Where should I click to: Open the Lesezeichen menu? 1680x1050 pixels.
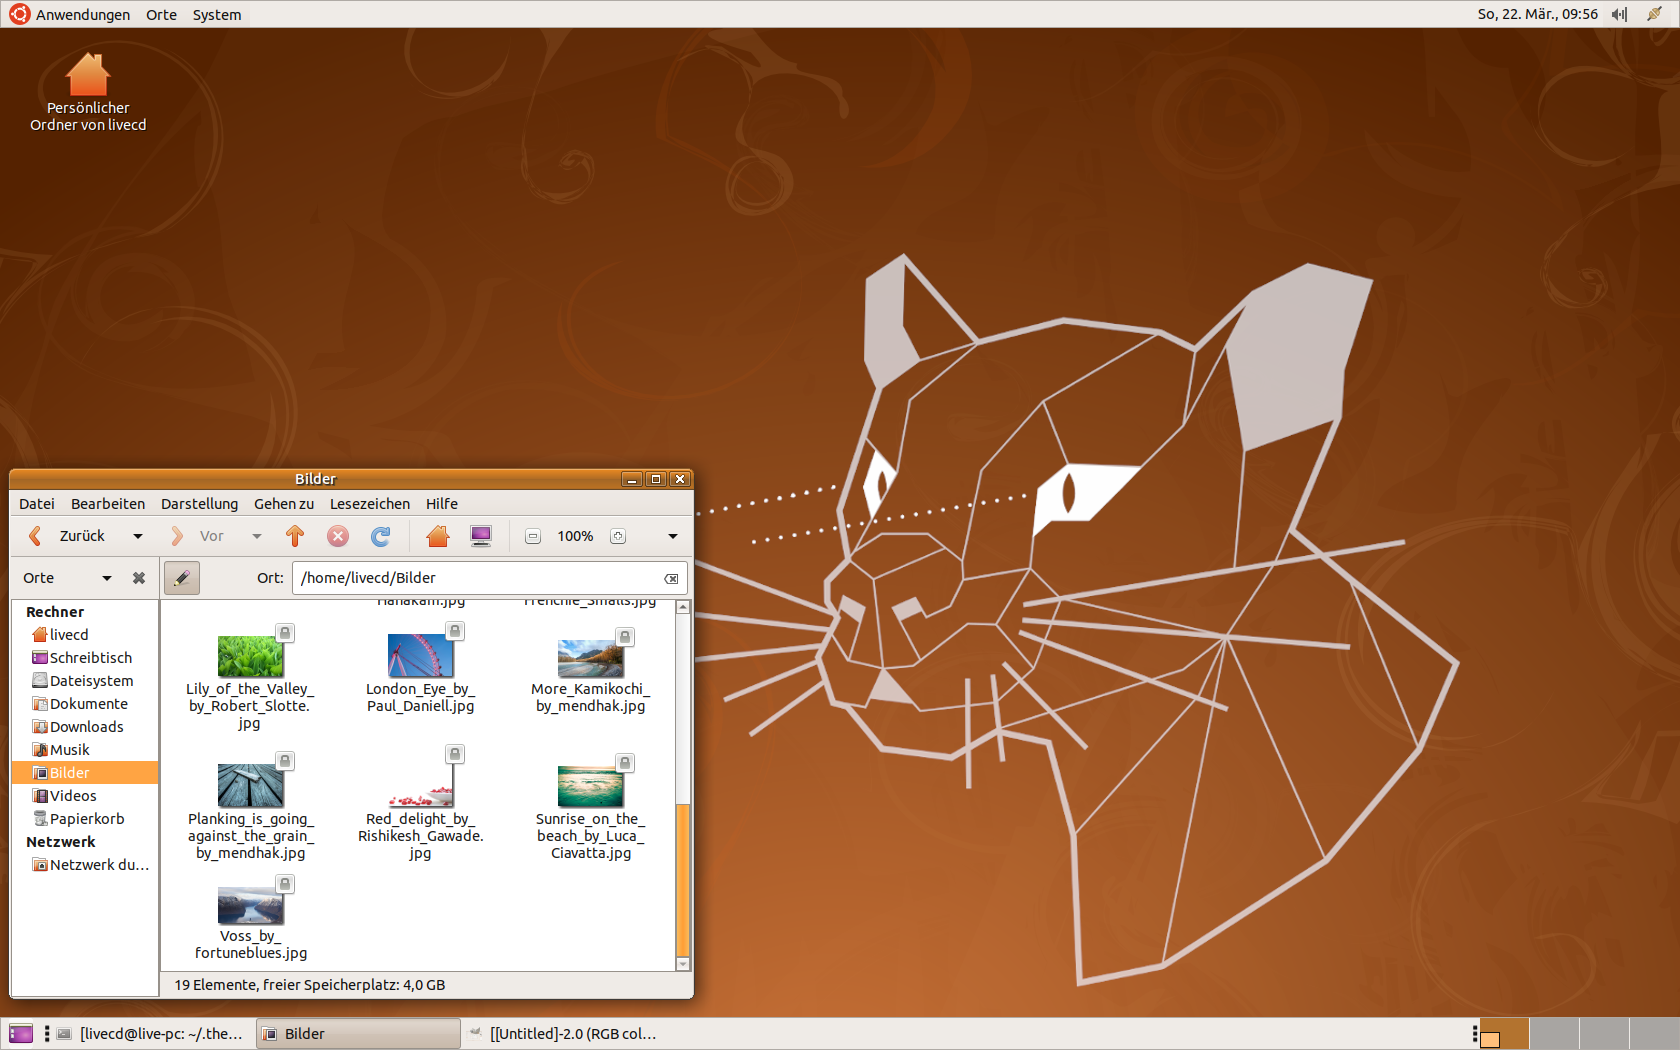click(x=370, y=504)
